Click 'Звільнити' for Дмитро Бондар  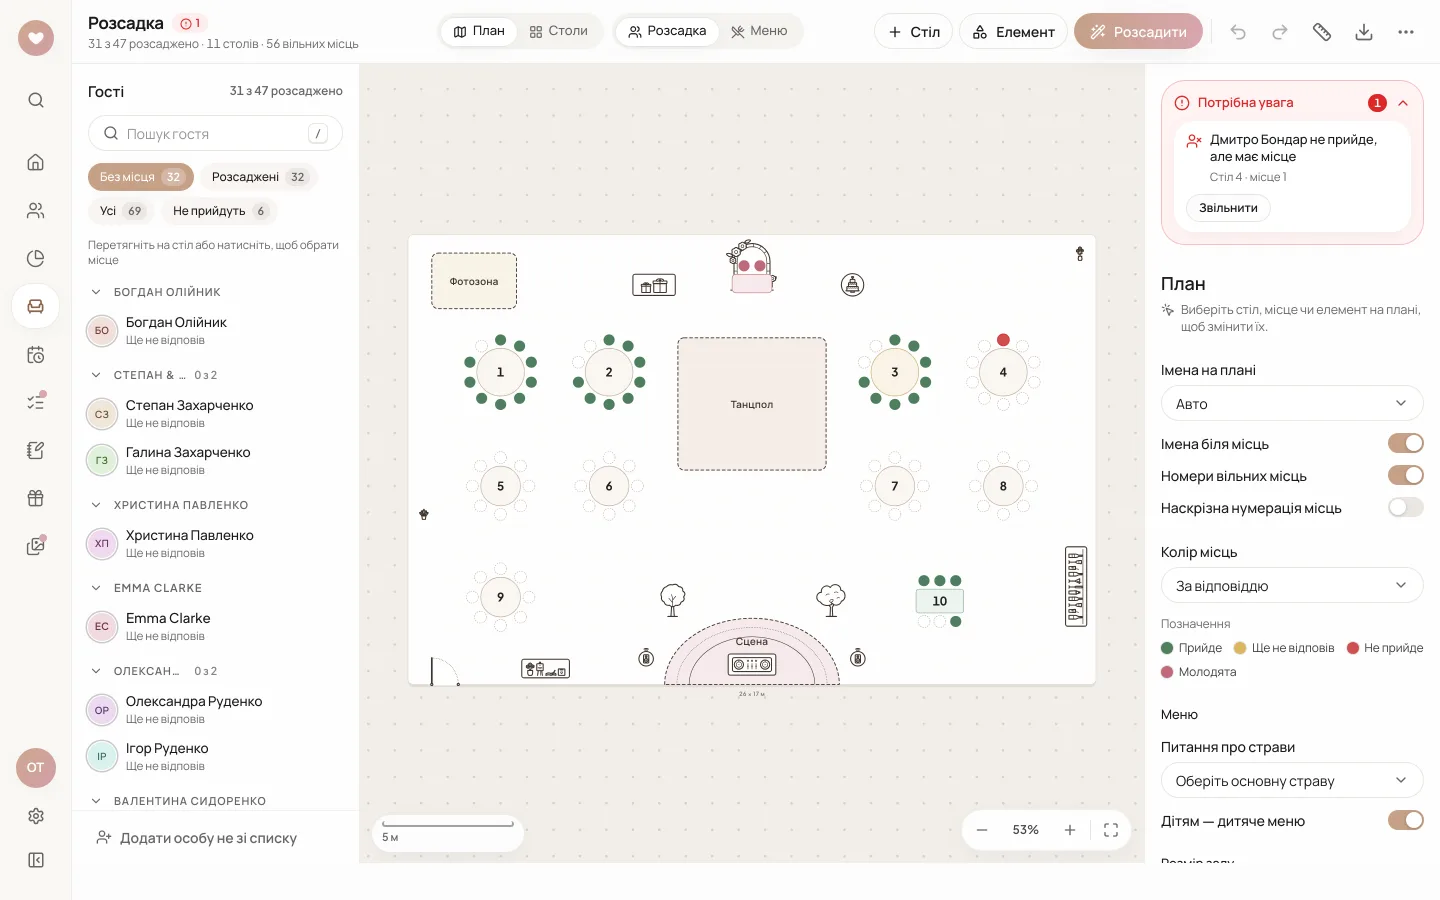click(1228, 208)
